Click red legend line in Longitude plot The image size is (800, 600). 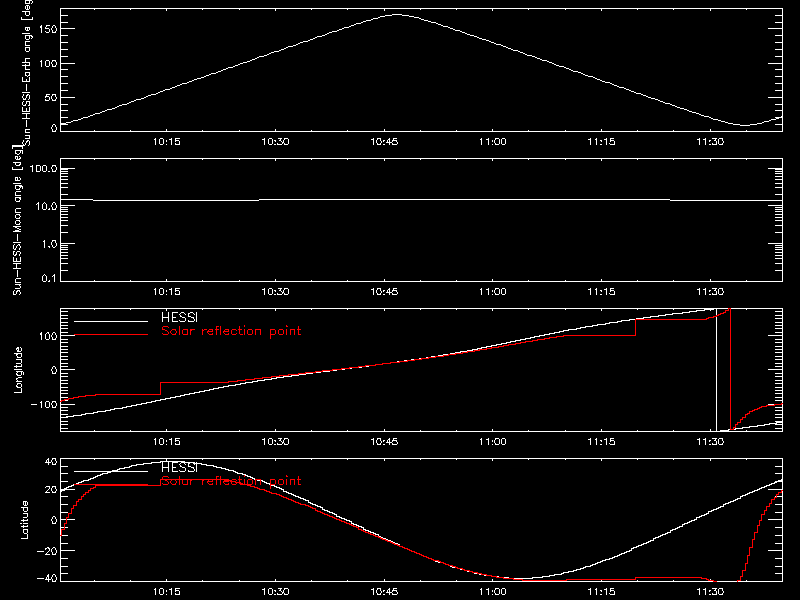coord(111,335)
